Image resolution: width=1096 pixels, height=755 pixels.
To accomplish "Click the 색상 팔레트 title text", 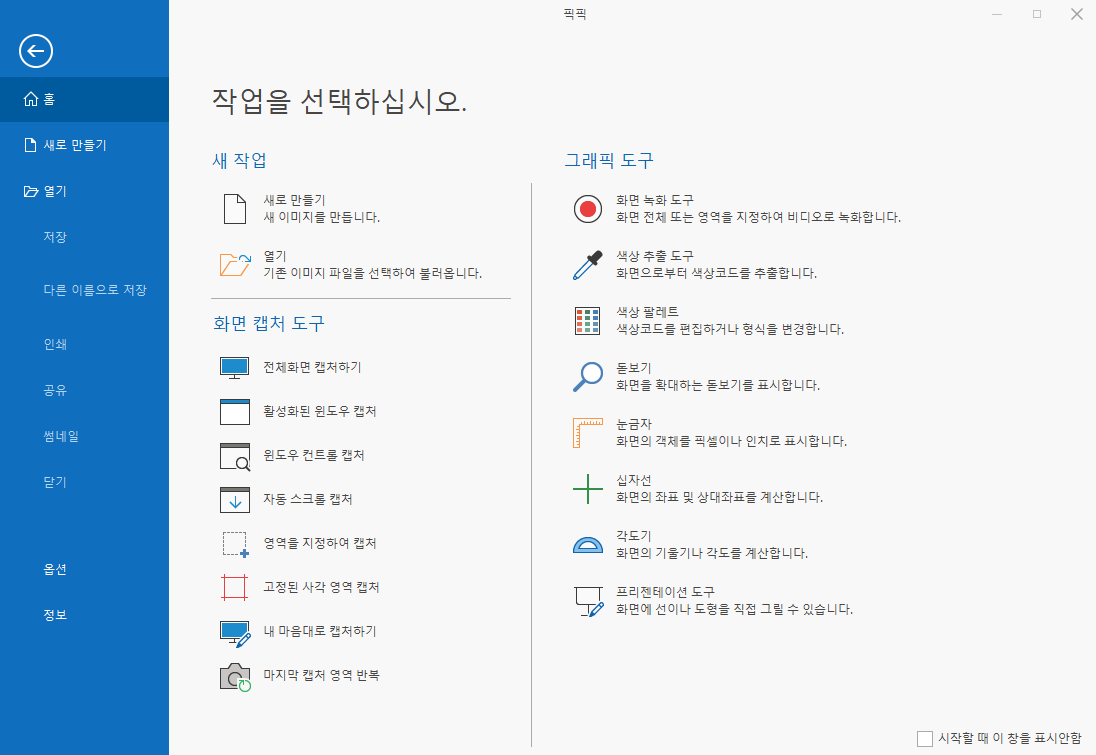I will pyautogui.click(x=647, y=312).
